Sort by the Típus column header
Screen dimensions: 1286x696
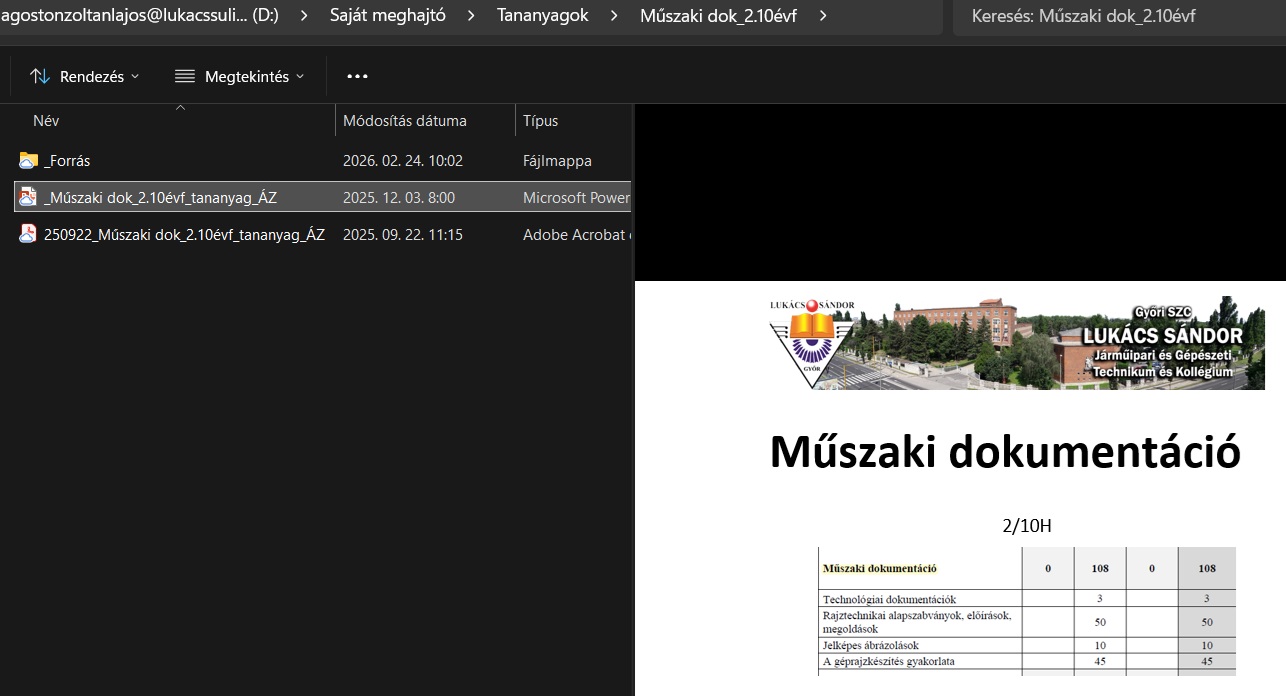(541, 121)
